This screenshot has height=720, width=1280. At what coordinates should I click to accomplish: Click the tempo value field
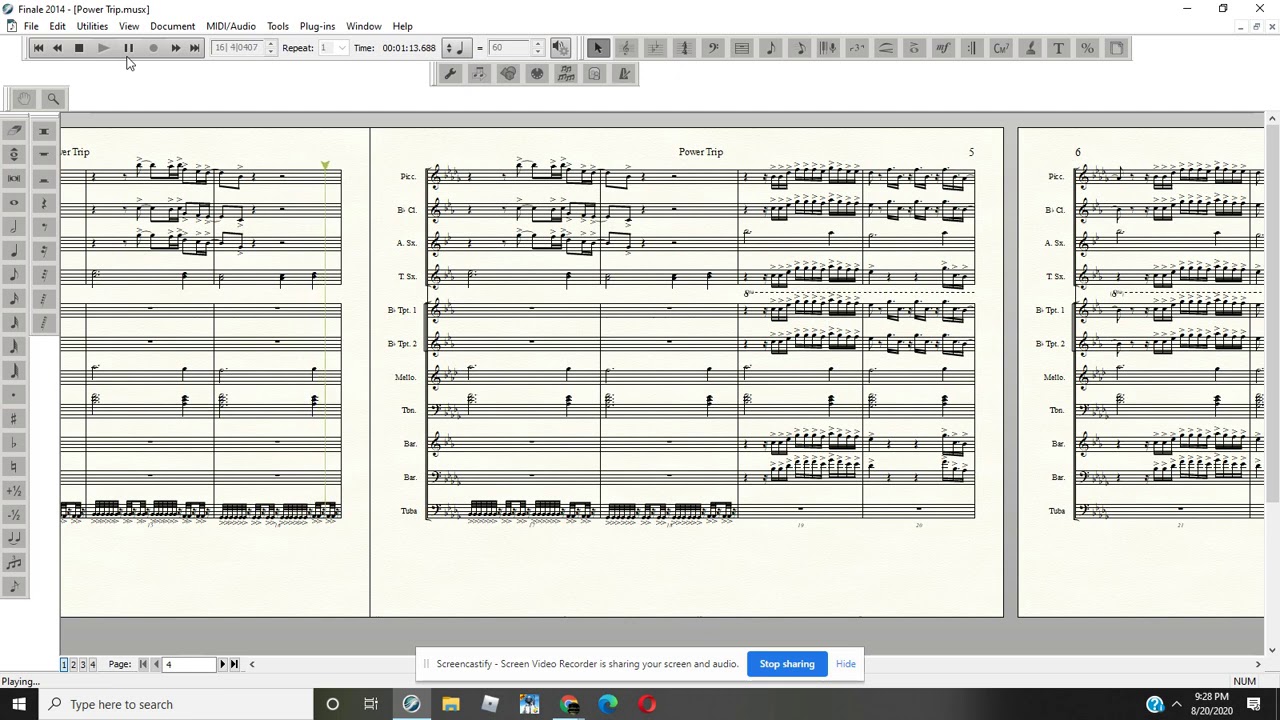(x=510, y=48)
